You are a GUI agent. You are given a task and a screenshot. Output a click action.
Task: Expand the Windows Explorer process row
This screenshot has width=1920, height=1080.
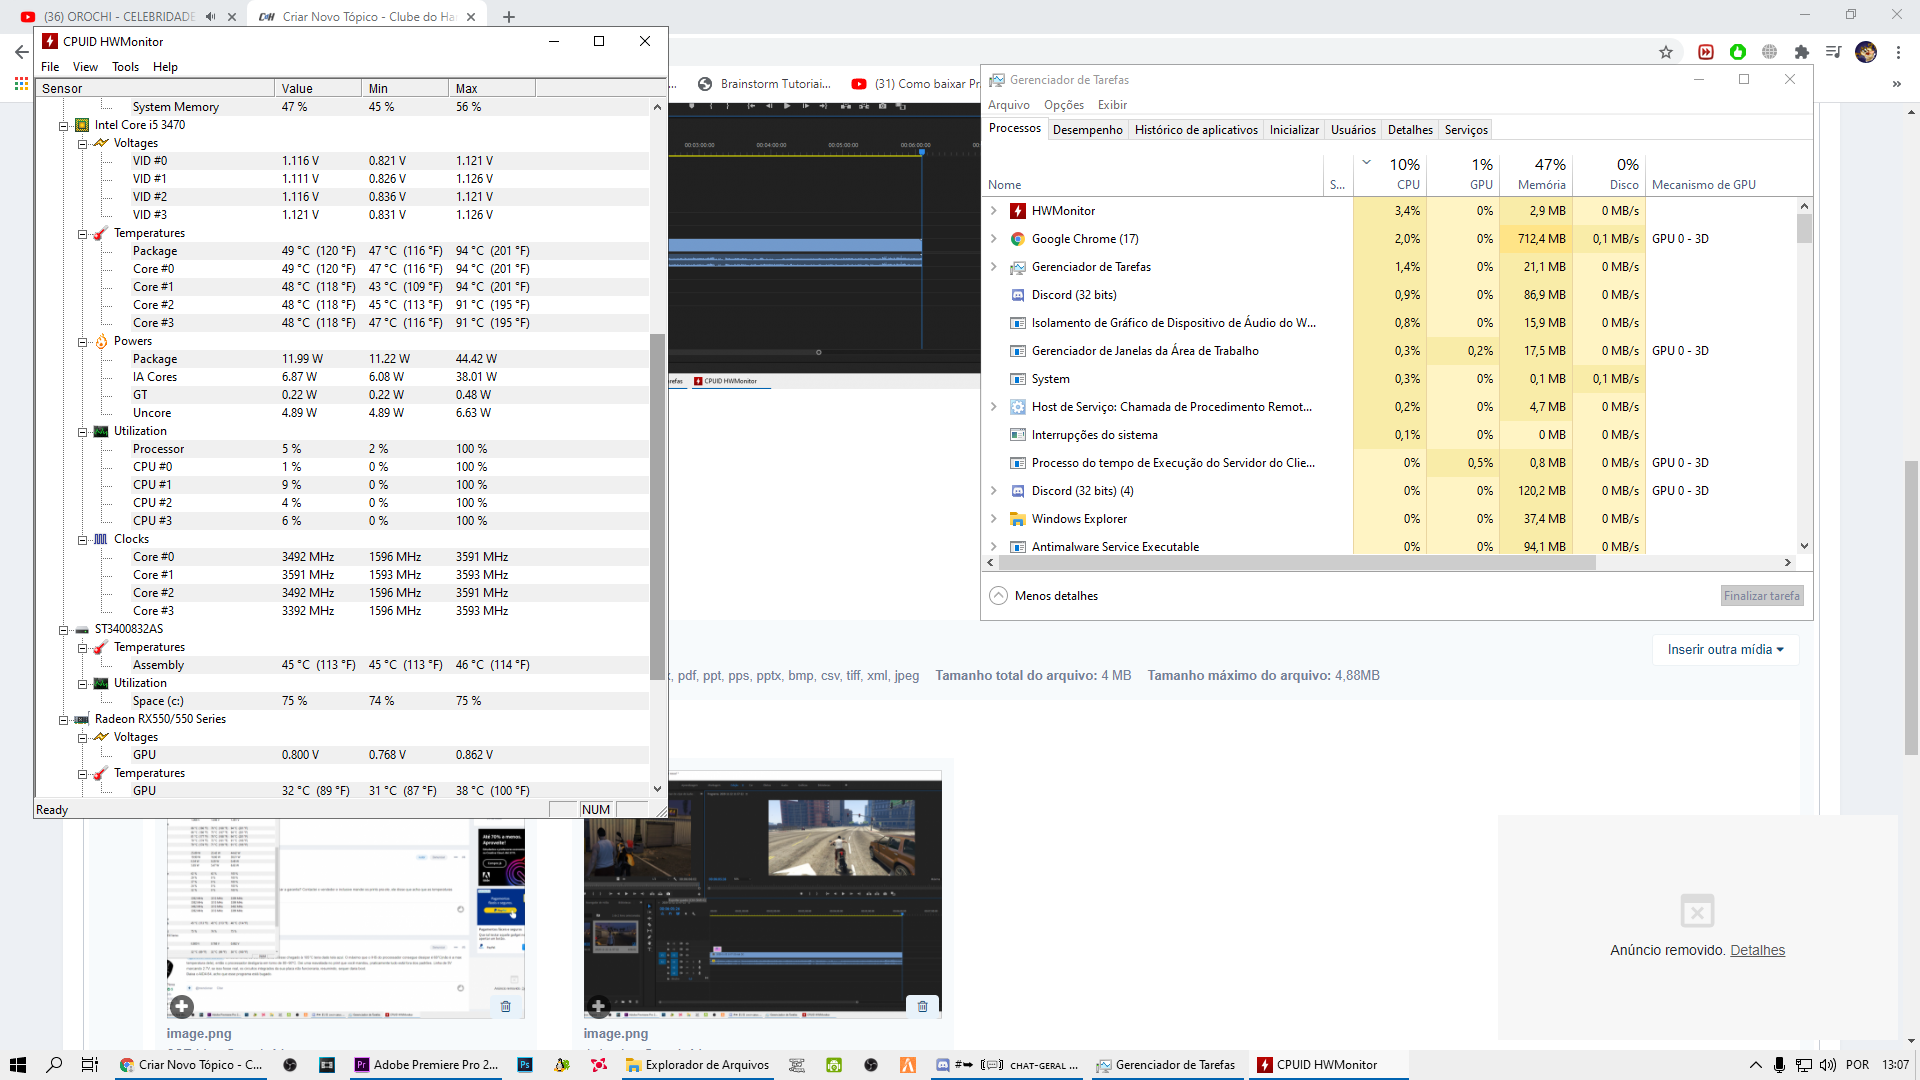[x=993, y=519]
